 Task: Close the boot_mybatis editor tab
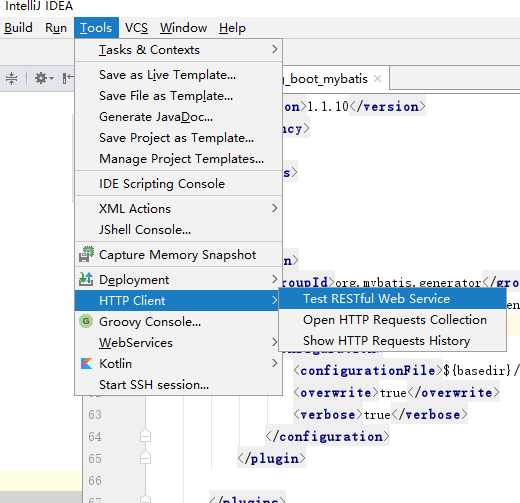[x=378, y=79]
